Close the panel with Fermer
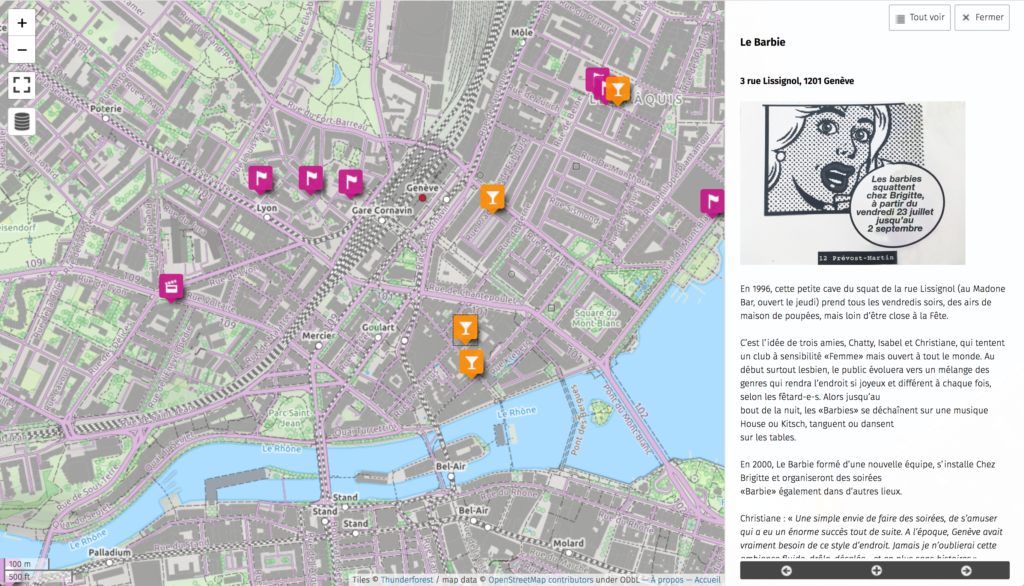 (x=982, y=18)
